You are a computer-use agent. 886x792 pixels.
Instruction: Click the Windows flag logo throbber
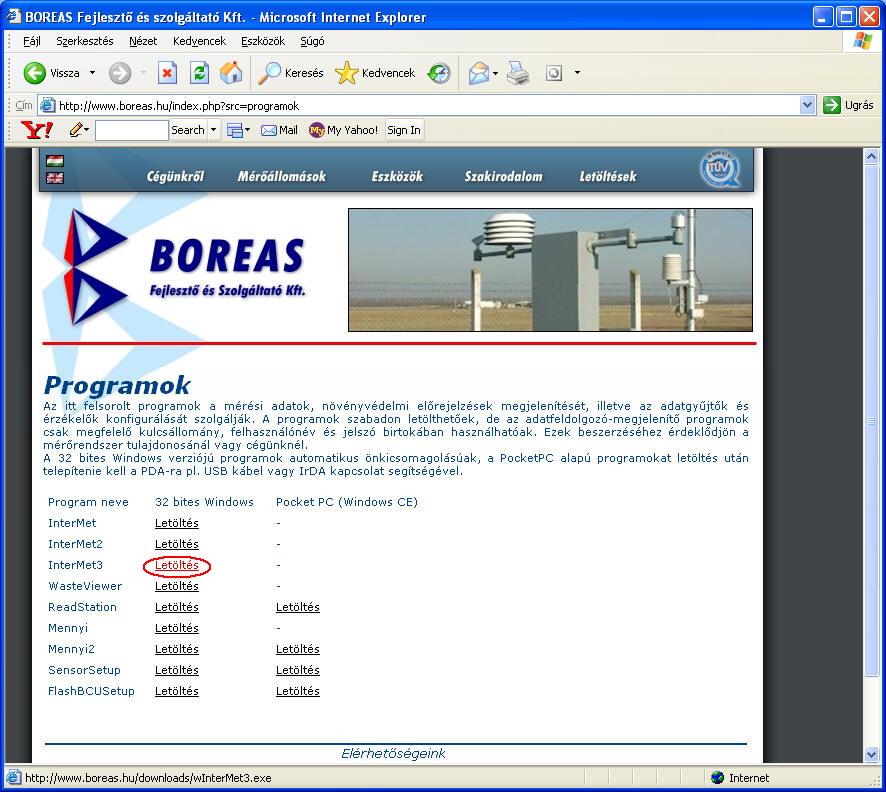tap(862, 41)
